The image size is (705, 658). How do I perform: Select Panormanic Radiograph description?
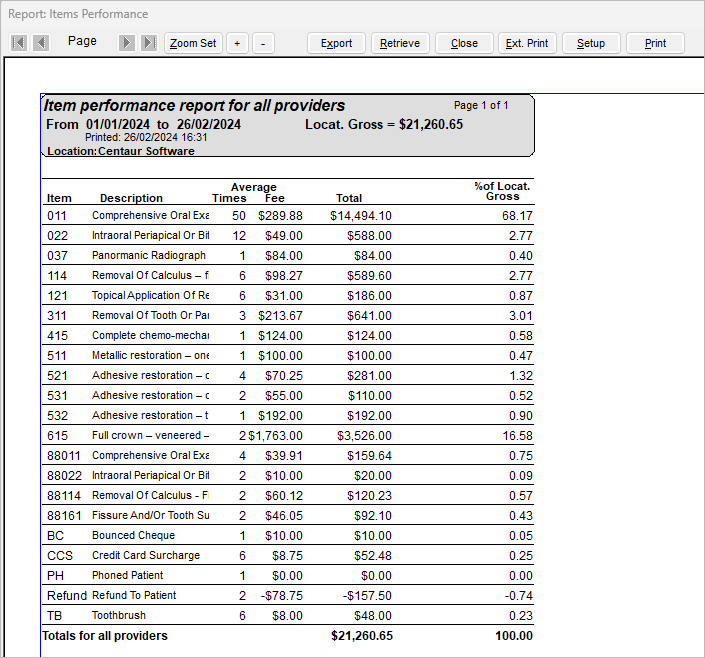coord(149,255)
